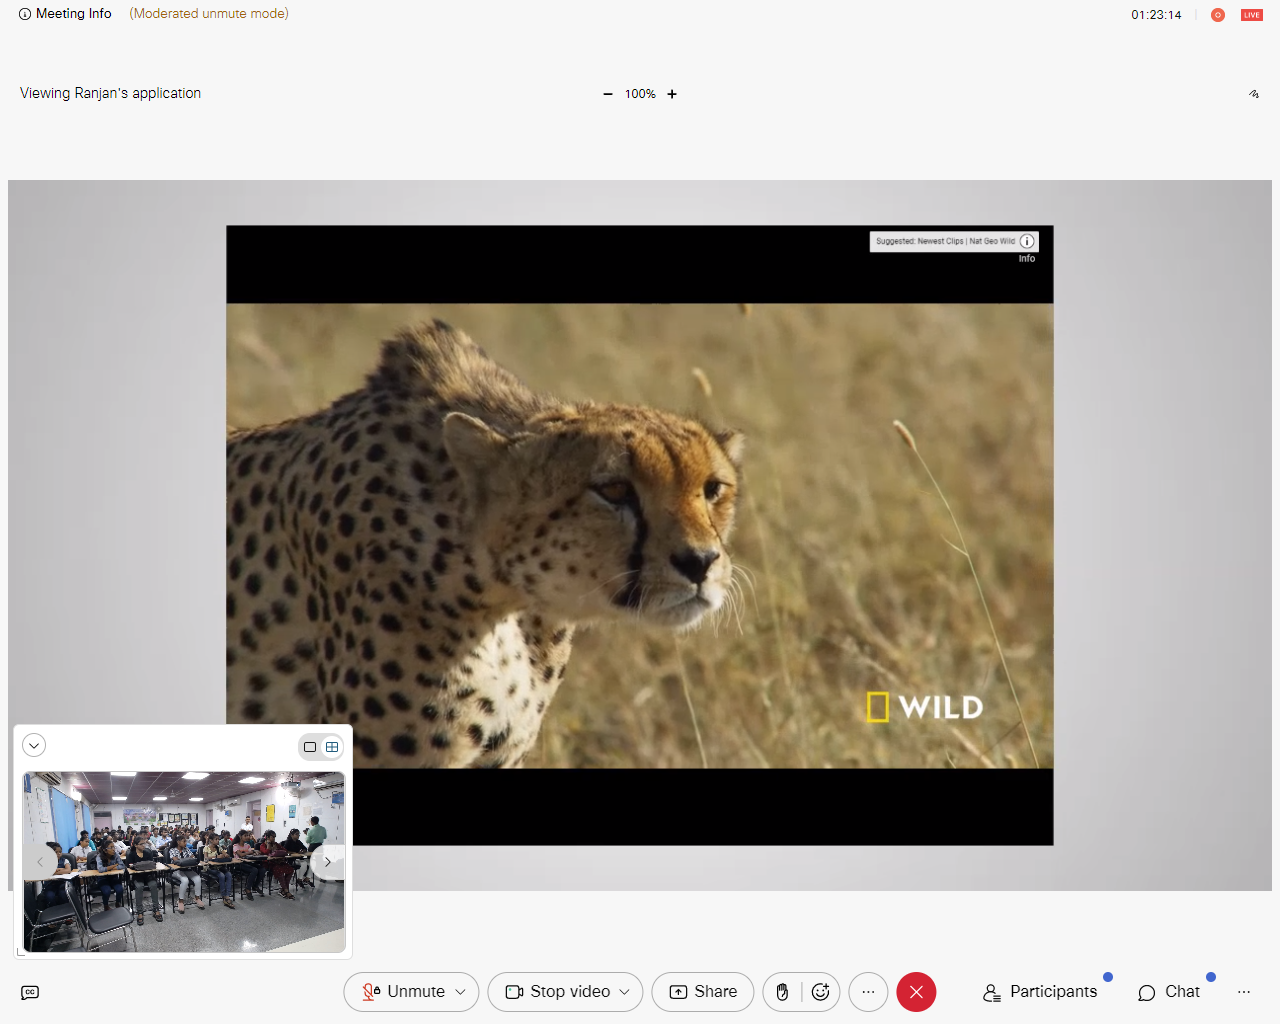1280x1024 pixels.
Task: Show previous participant video thumbnail
Action: coord(40,862)
